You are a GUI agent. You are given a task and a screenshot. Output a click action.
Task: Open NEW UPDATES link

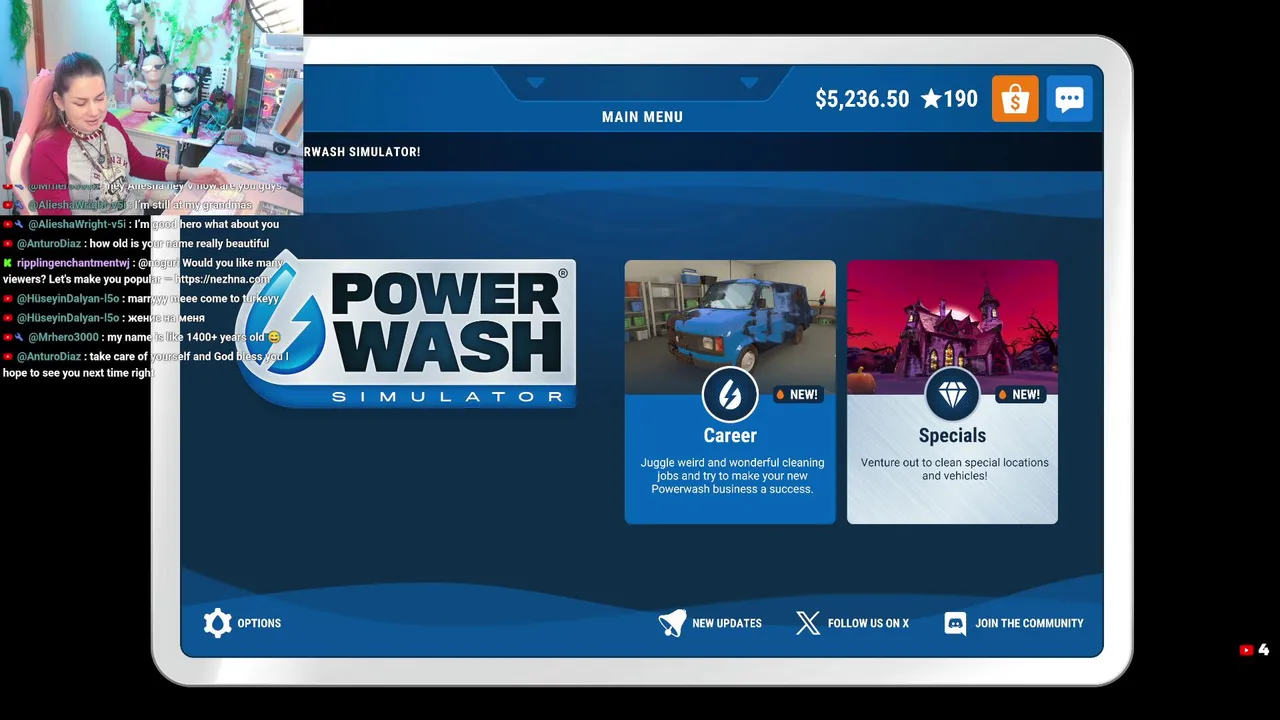(727, 623)
